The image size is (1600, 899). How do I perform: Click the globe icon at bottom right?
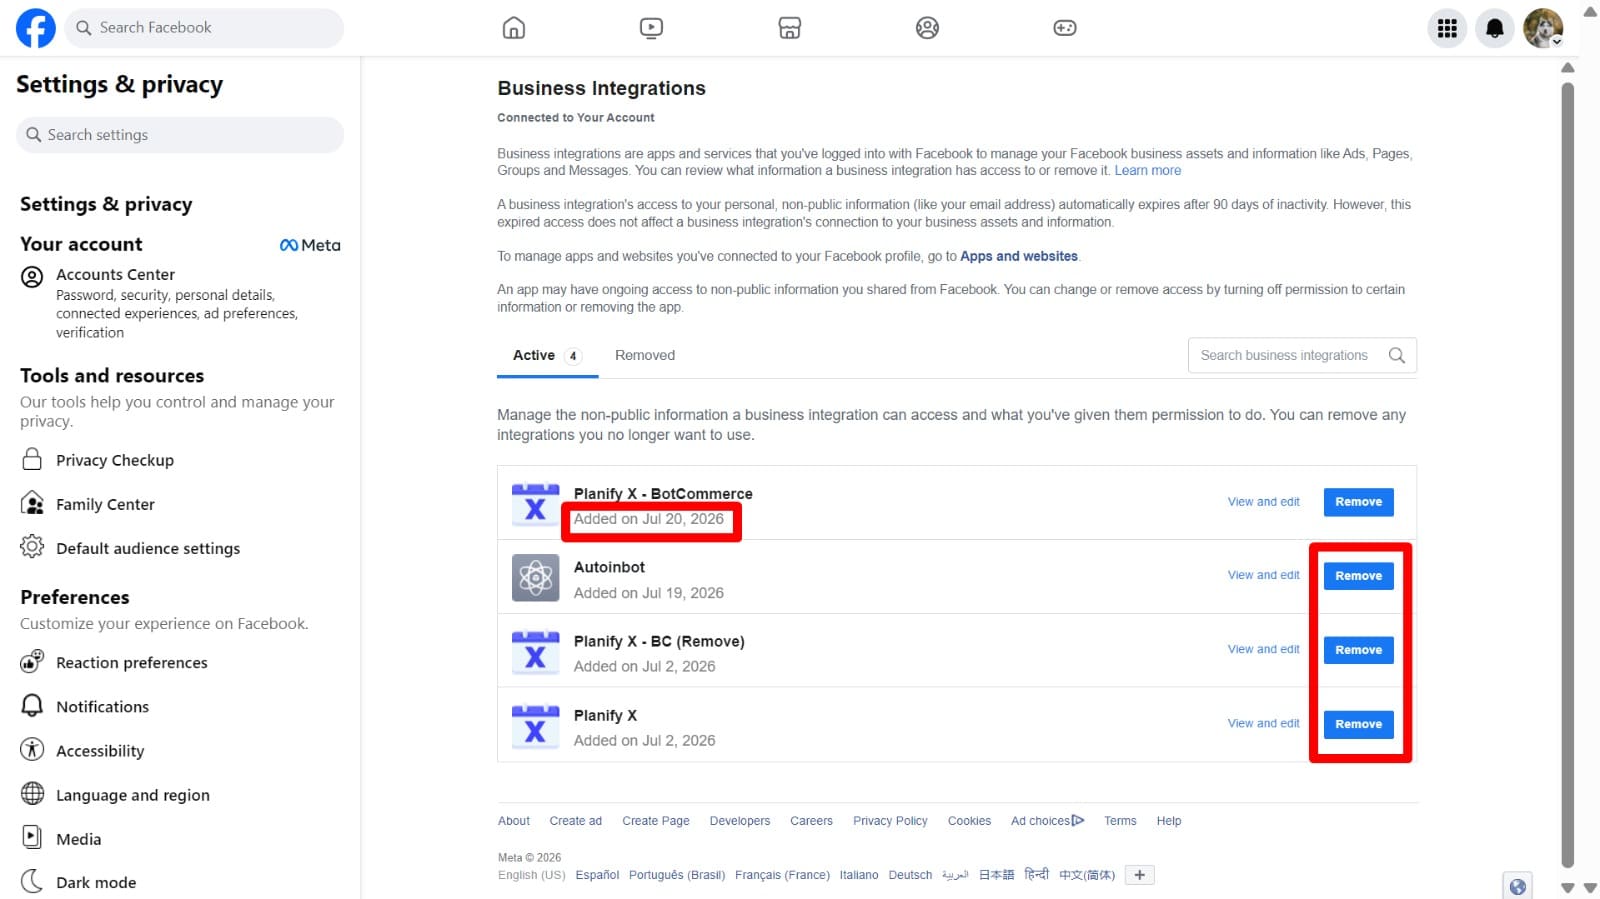point(1518,887)
